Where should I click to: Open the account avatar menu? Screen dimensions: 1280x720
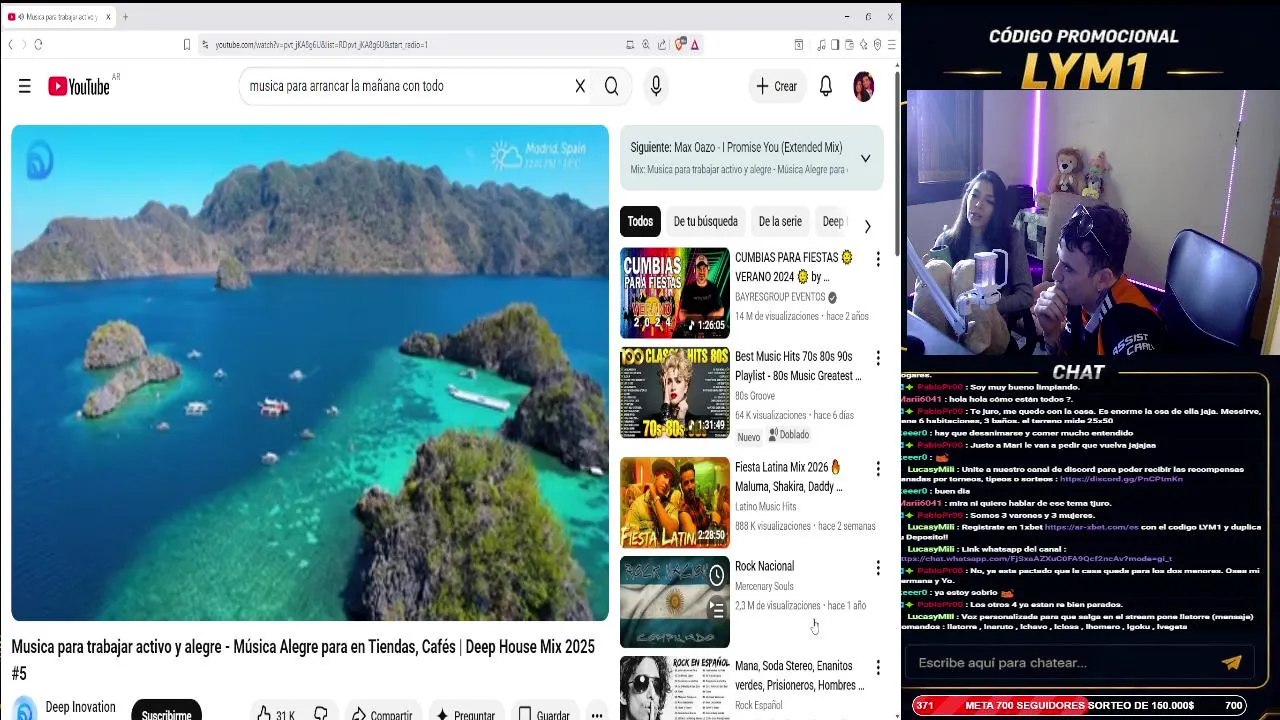[864, 87]
